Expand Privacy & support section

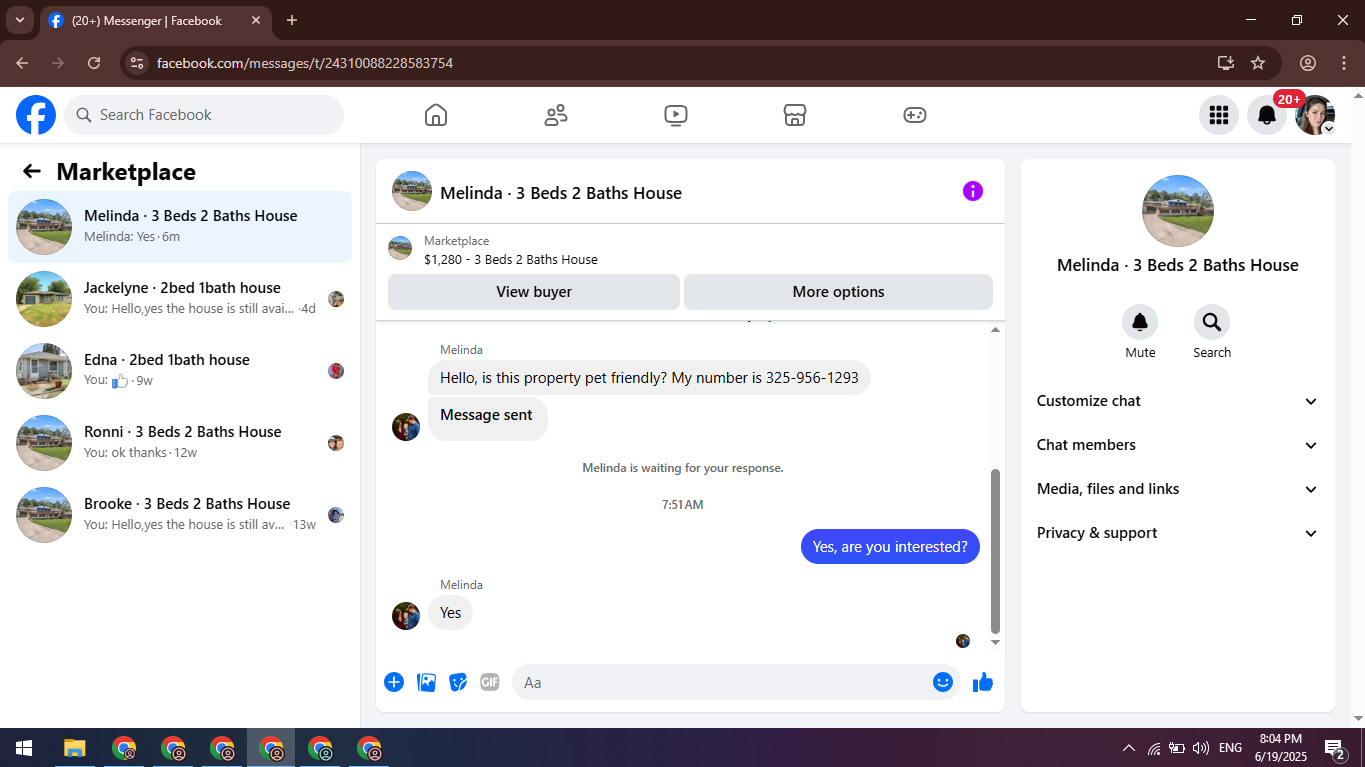(x=1178, y=533)
